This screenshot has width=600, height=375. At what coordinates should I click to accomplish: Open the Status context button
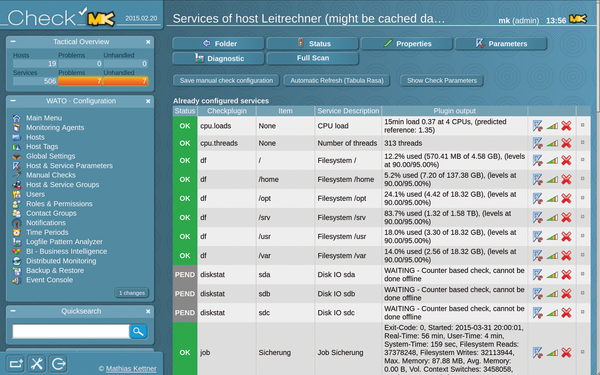[312, 44]
